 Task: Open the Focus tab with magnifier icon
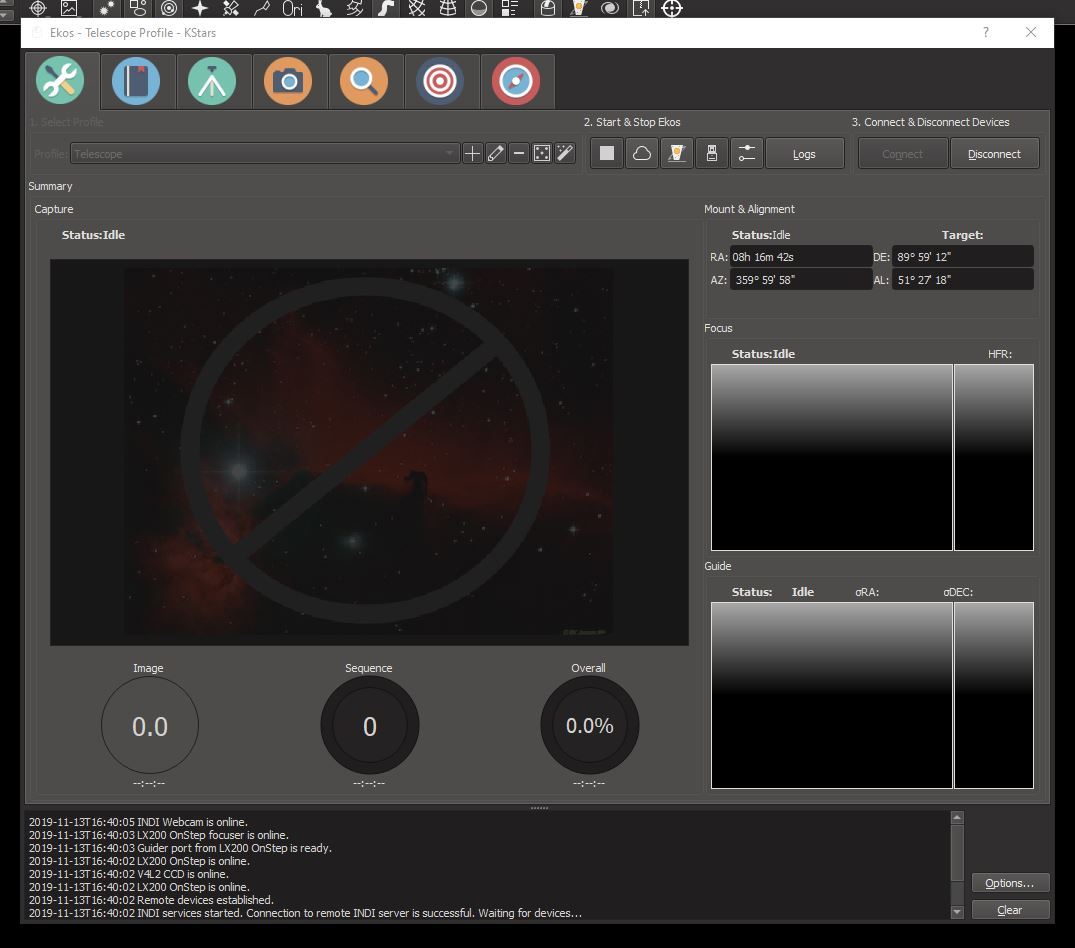364,81
